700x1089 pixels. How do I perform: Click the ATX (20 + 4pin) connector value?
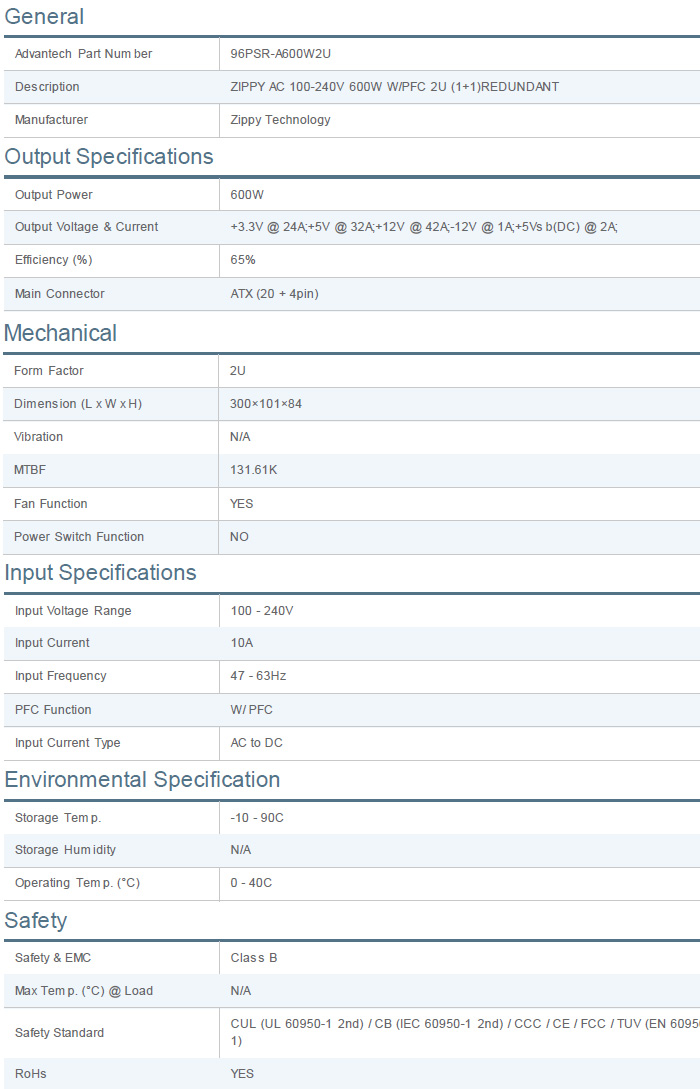(274, 294)
